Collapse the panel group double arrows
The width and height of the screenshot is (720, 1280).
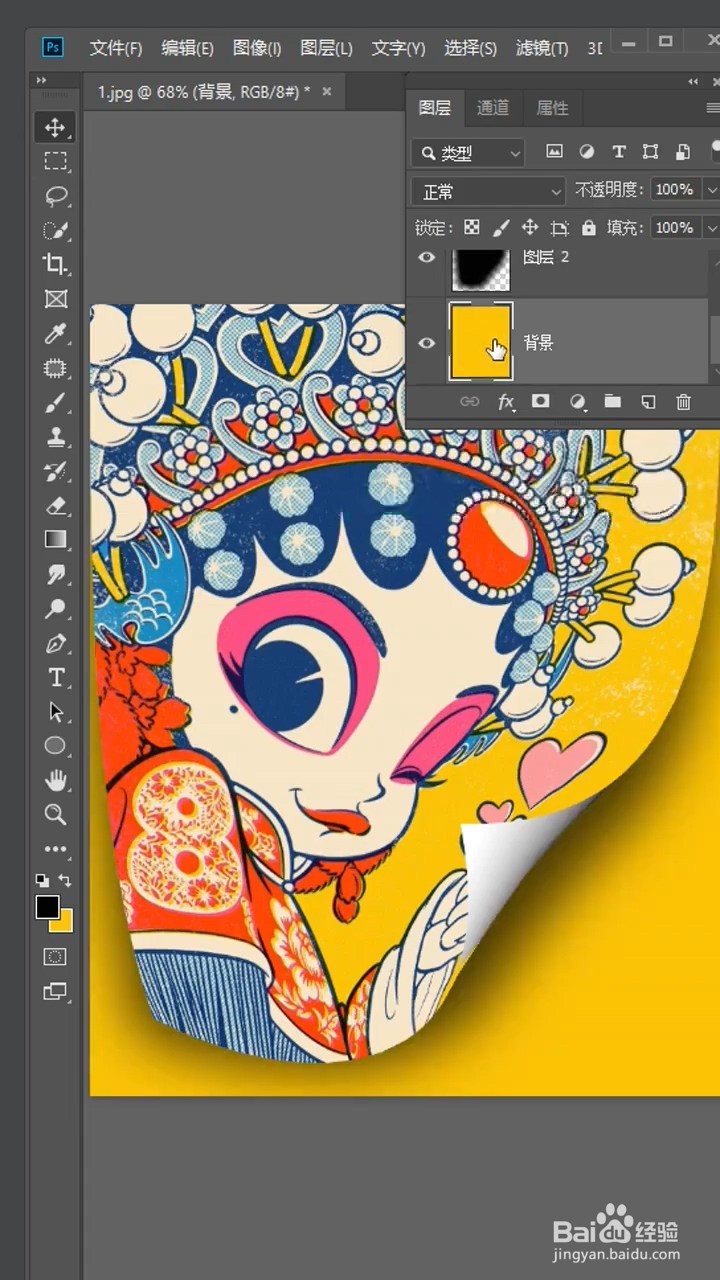(x=693, y=81)
